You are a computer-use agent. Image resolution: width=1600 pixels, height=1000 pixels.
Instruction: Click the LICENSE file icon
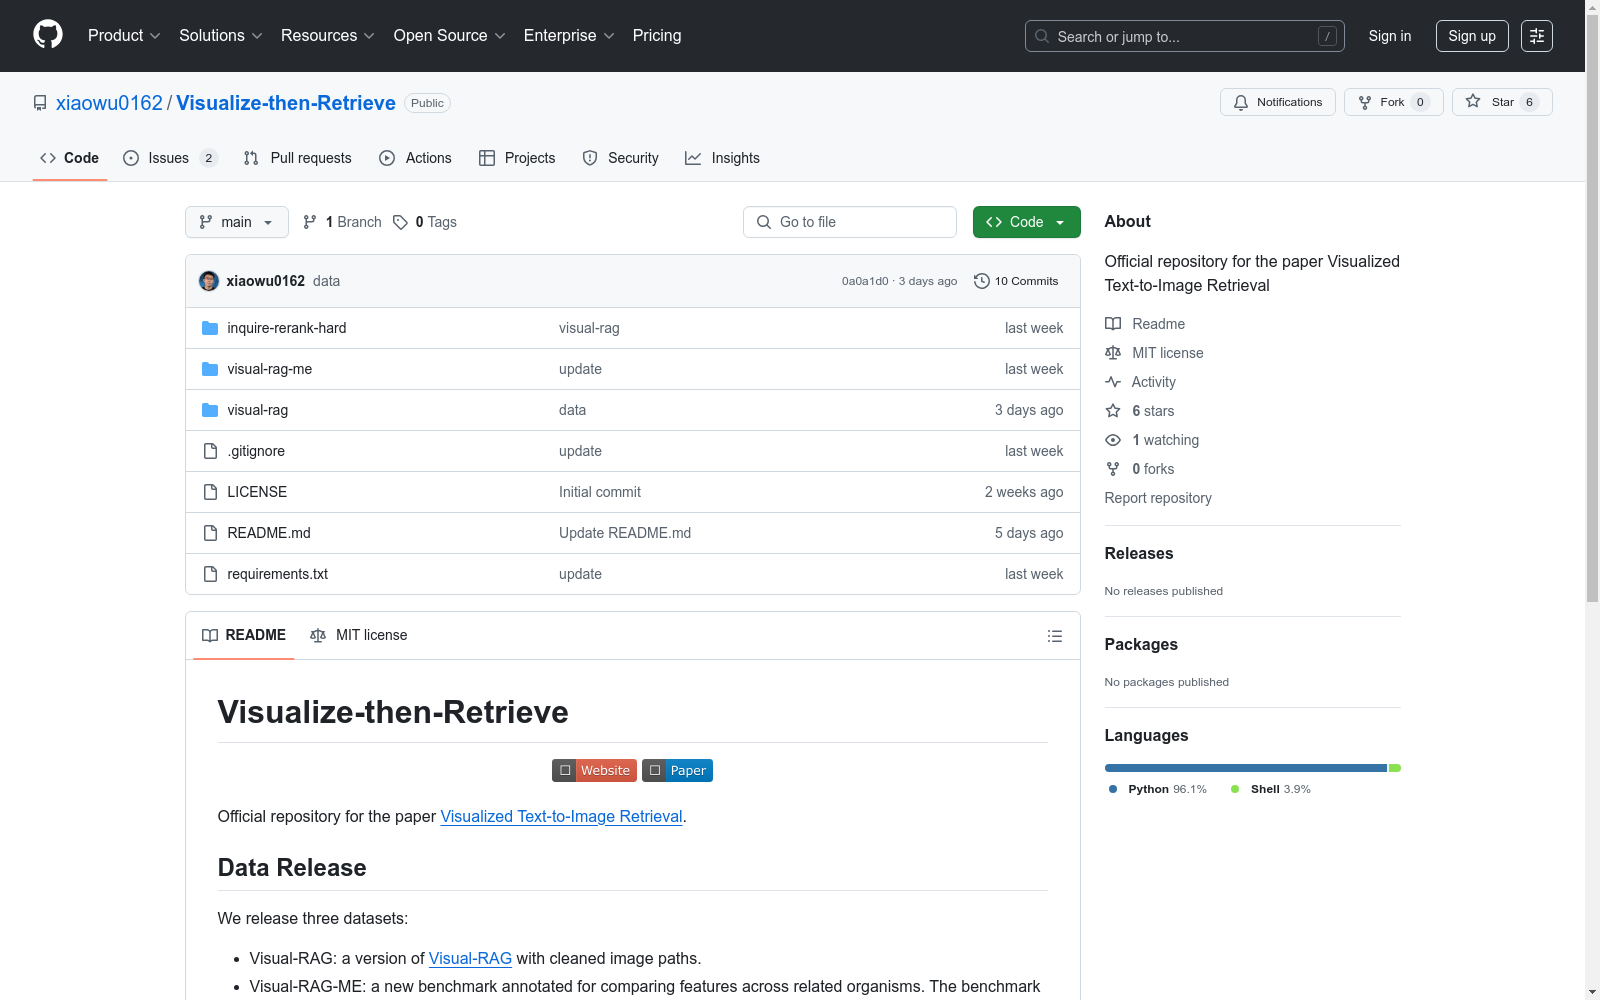(x=210, y=492)
